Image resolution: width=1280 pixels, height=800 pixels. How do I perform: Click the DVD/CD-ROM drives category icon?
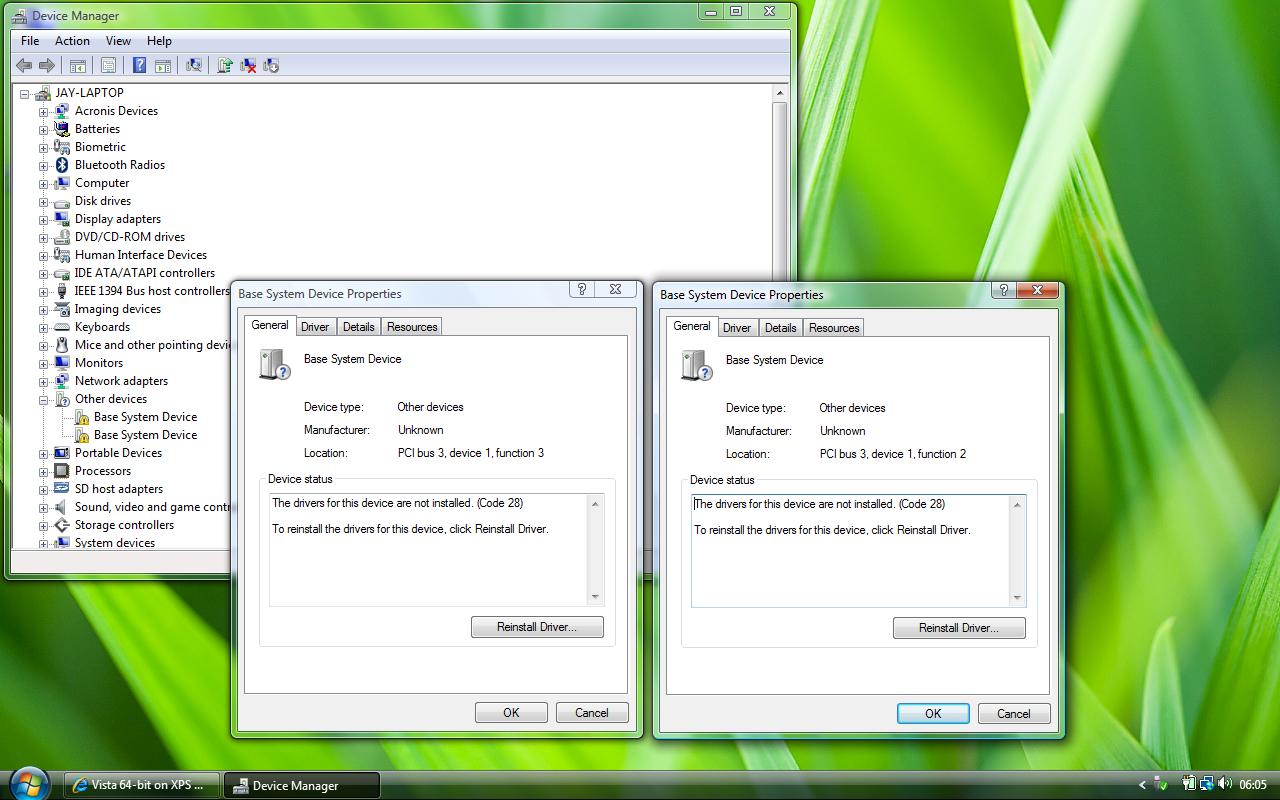click(62, 237)
